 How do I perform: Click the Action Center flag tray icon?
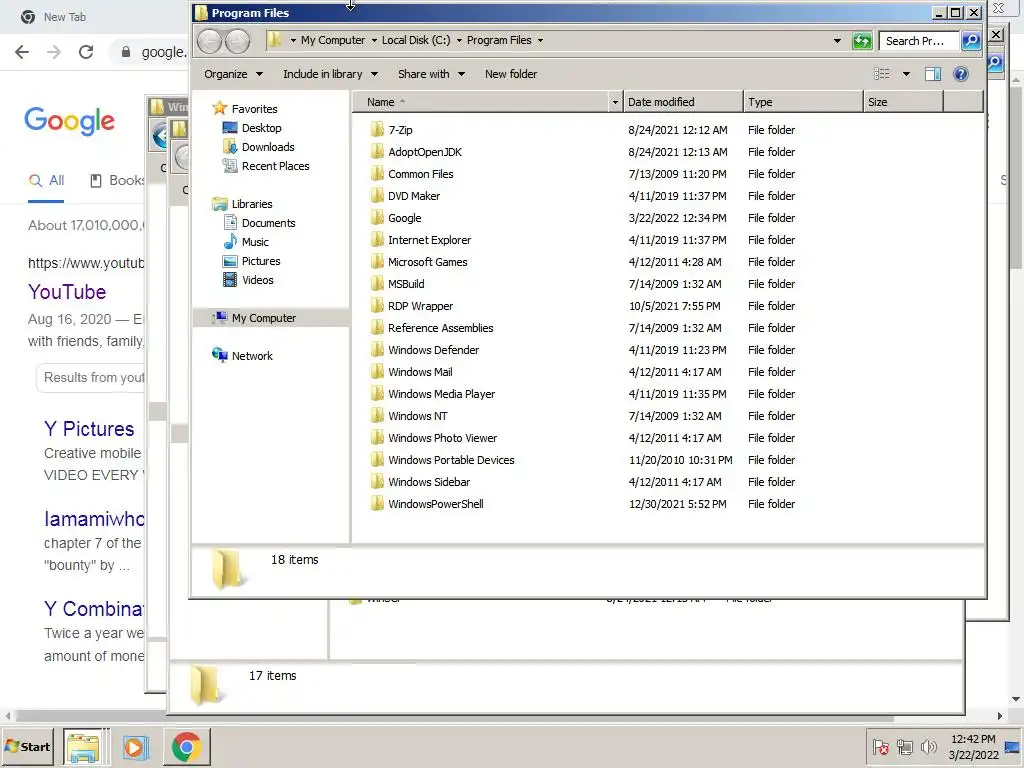point(880,746)
